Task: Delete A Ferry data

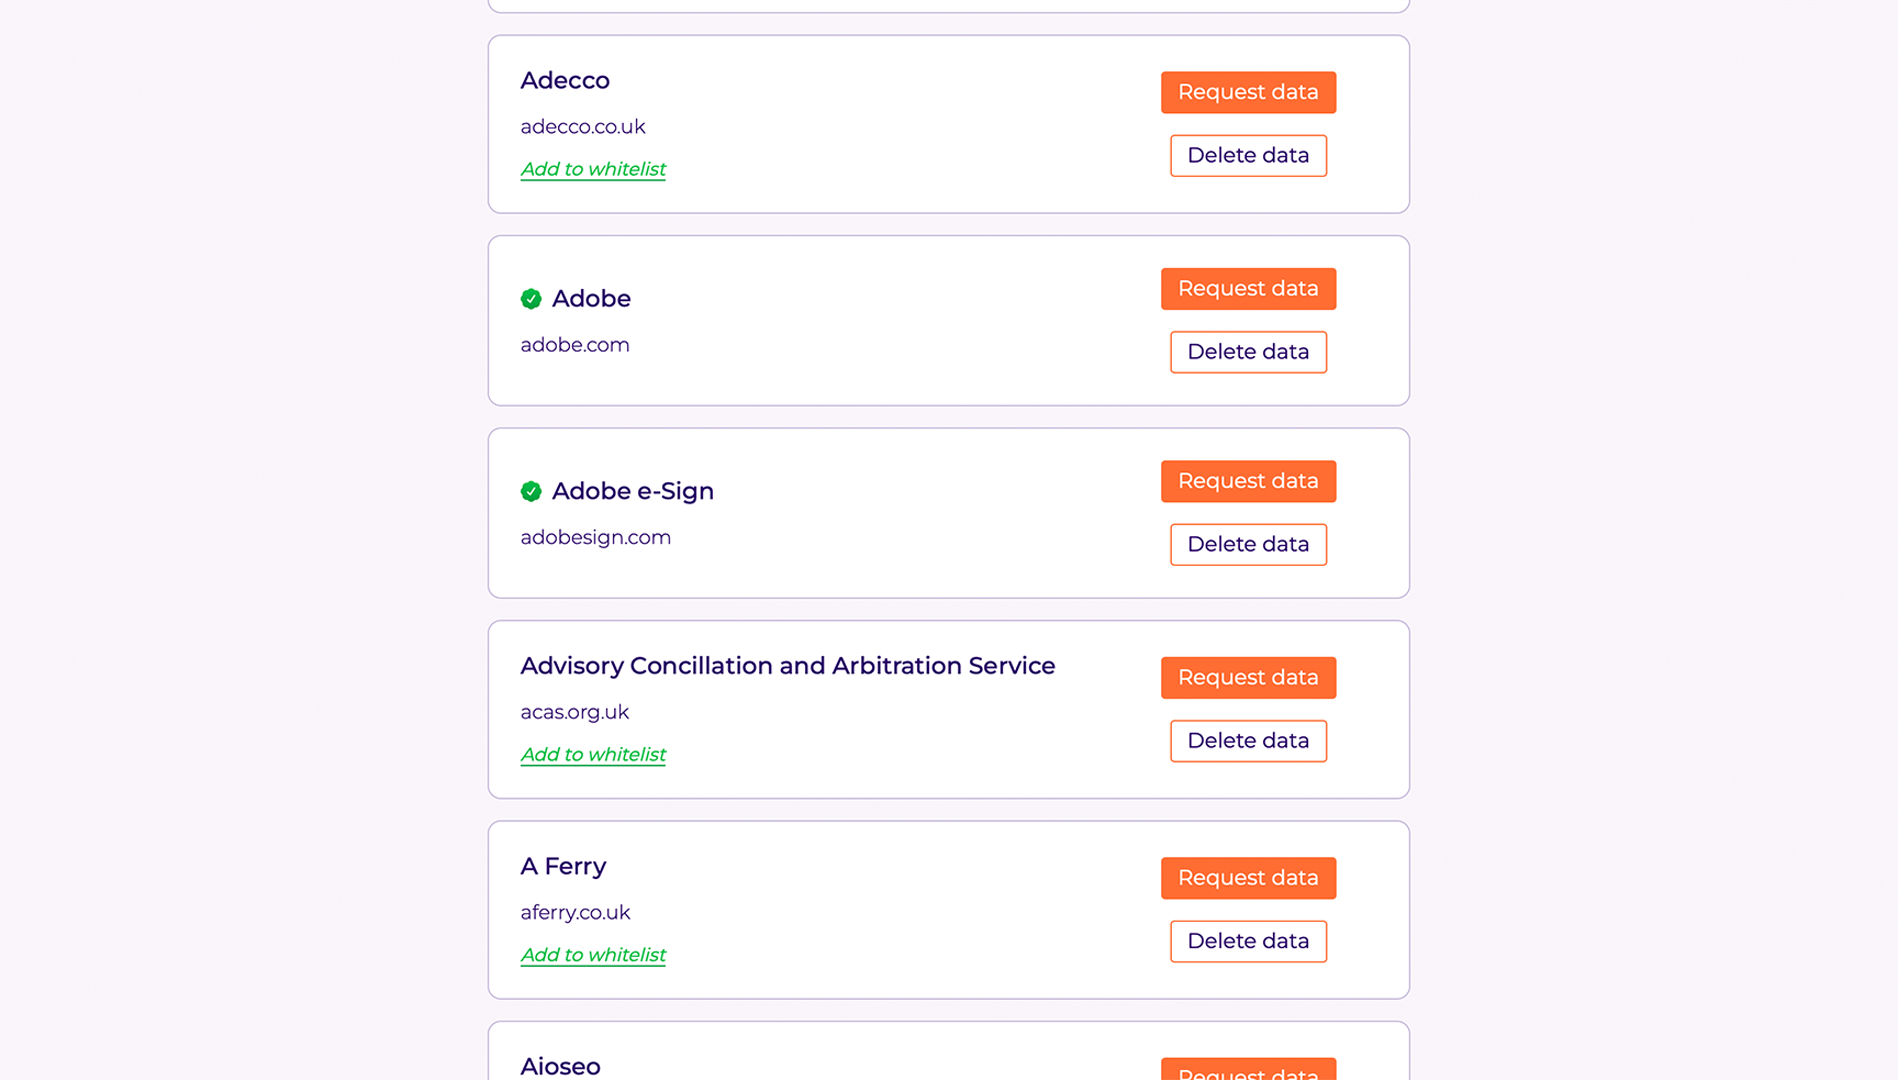Action: click(1248, 942)
